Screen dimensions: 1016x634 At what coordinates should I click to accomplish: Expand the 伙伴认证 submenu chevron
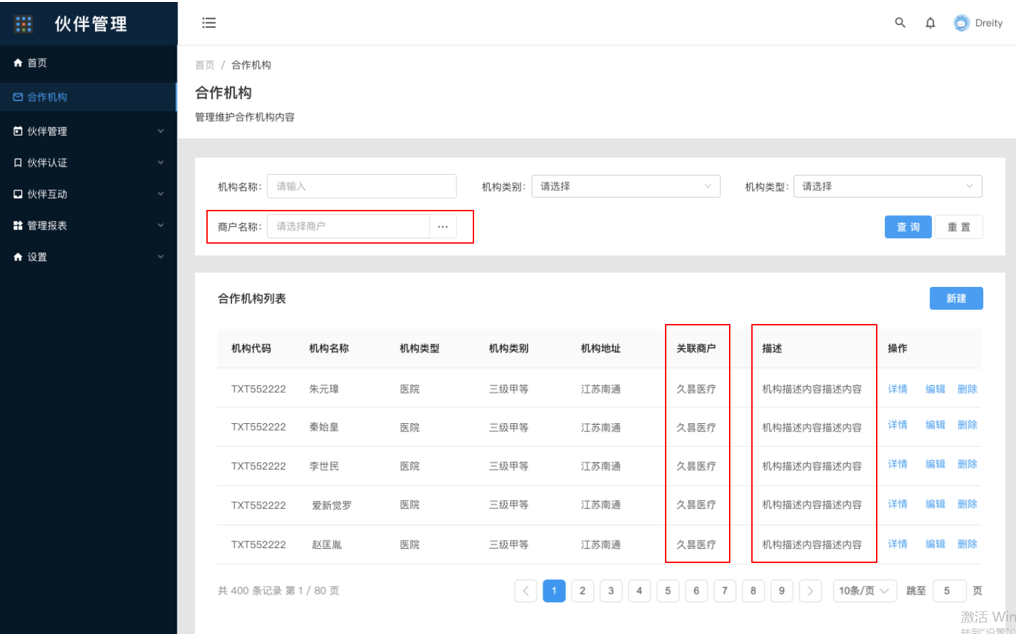pos(161,162)
